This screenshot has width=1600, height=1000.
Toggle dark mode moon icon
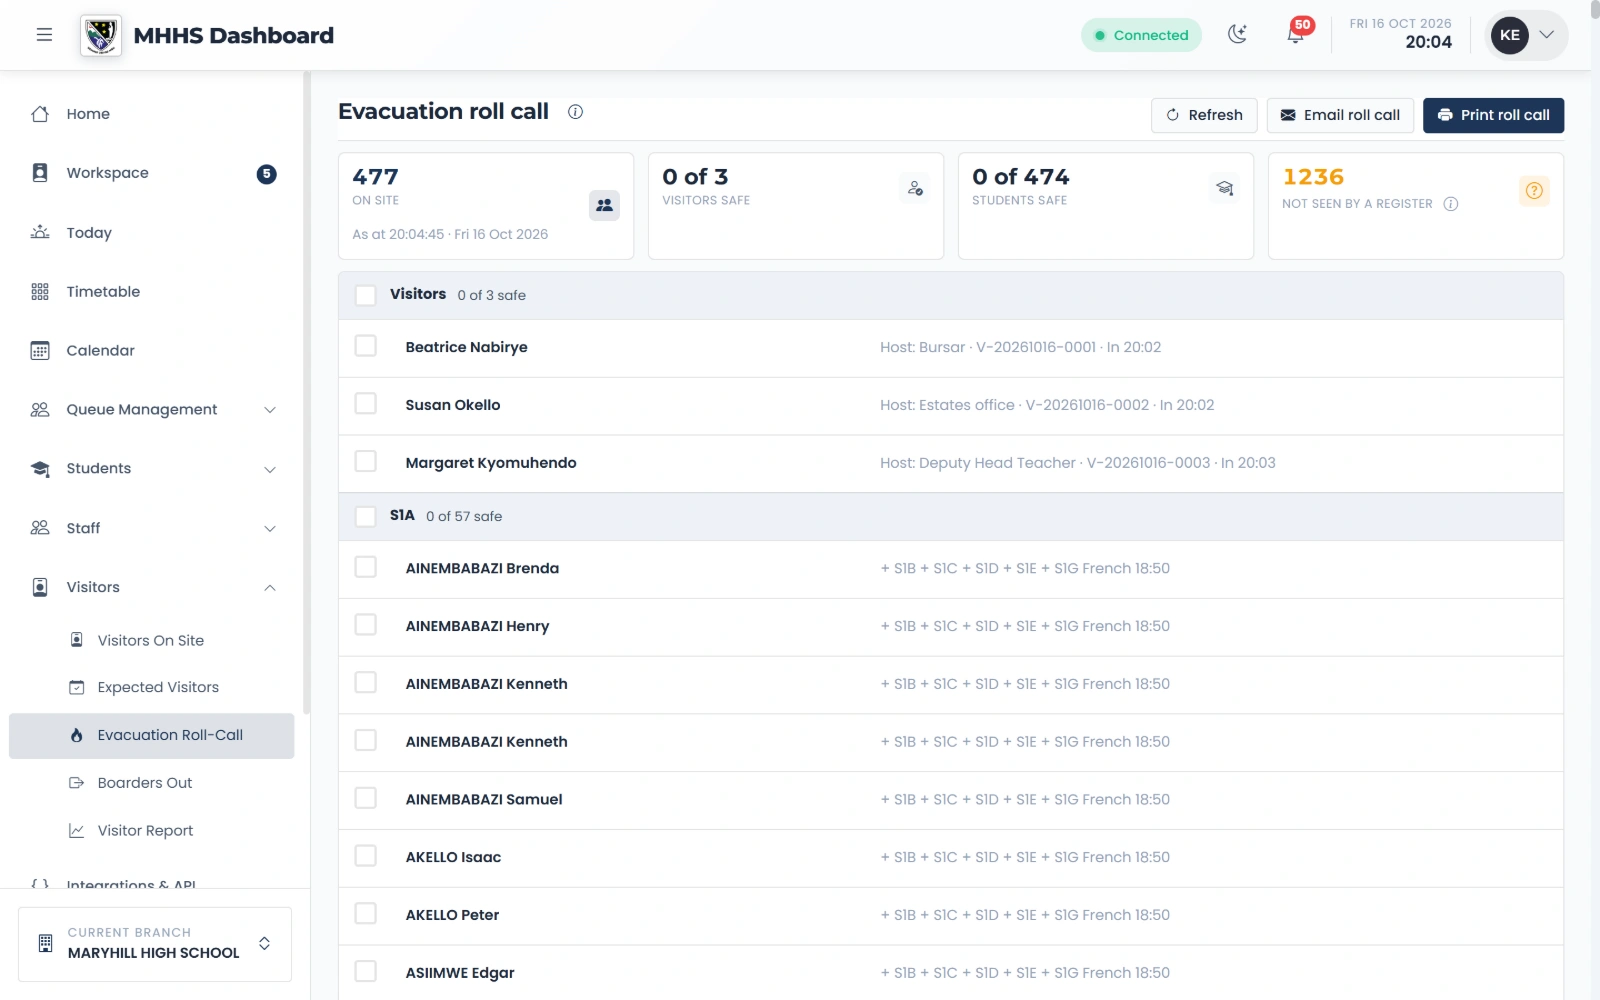[x=1238, y=35]
